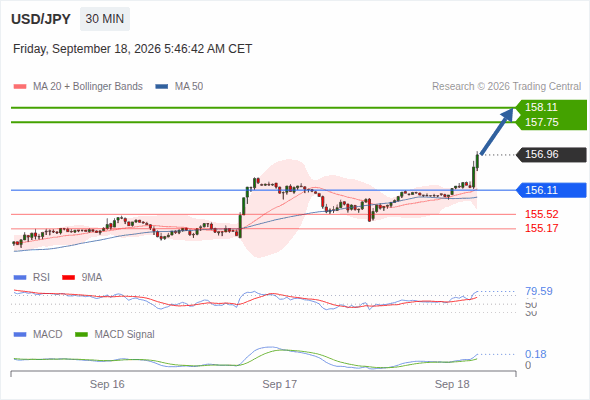Click the USD/JPY pair title
This screenshot has height=400, width=590.
pos(41,19)
